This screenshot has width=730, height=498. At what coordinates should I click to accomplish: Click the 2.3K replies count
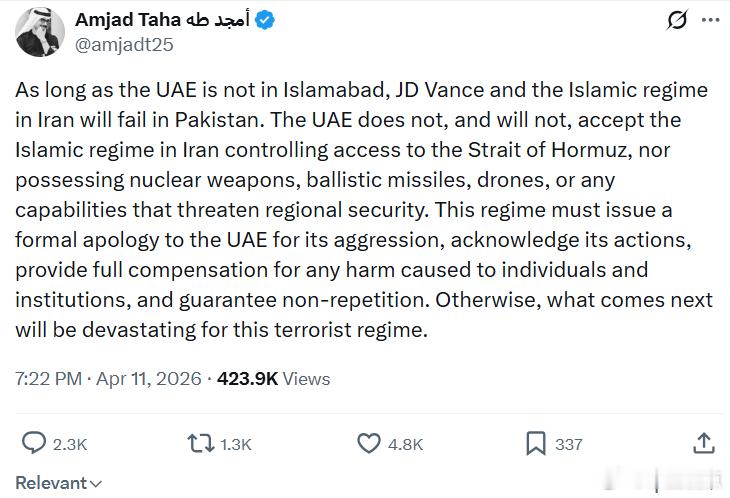point(71,444)
